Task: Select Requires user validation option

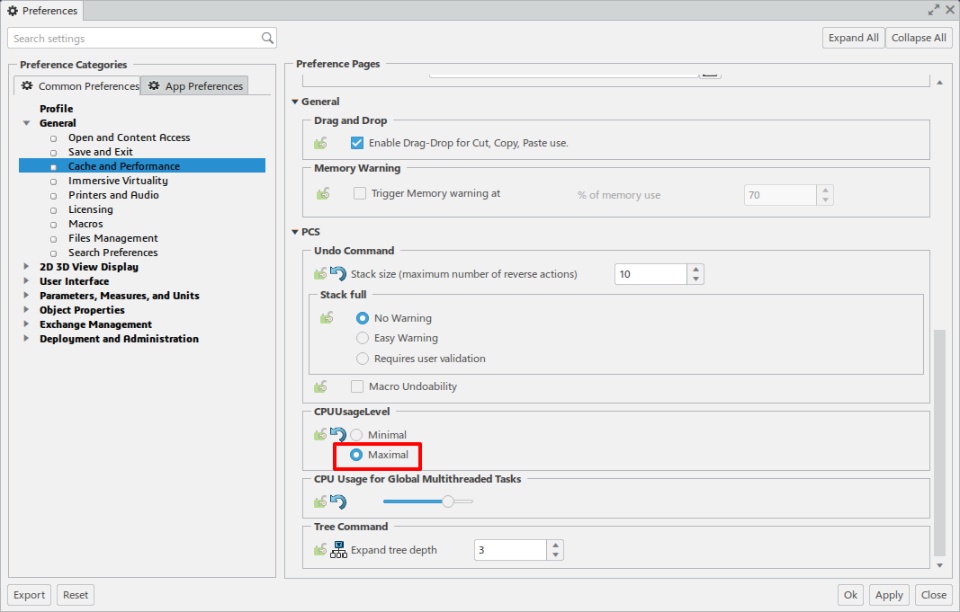Action: coord(362,359)
